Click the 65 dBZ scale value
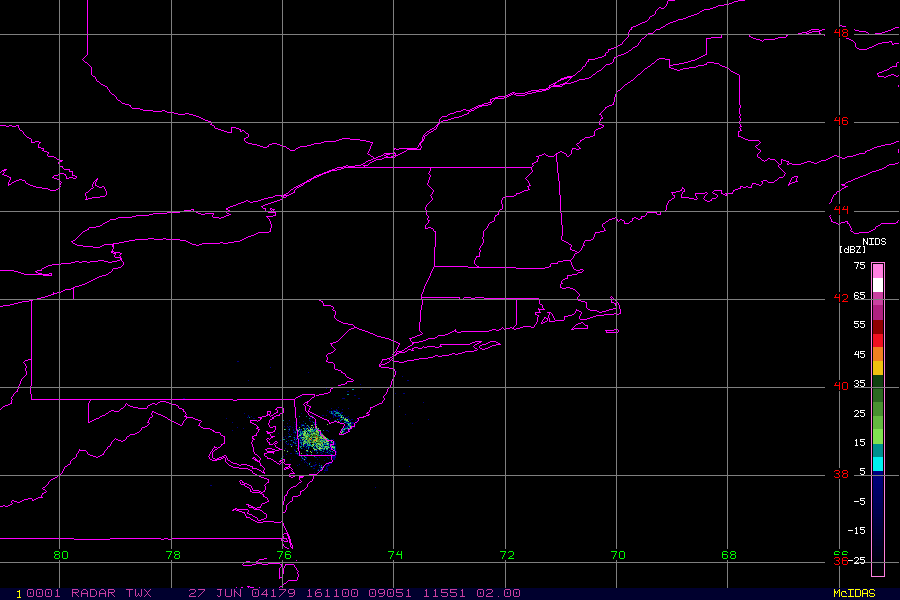This screenshot has height=600, width=900. coord(859,296)
